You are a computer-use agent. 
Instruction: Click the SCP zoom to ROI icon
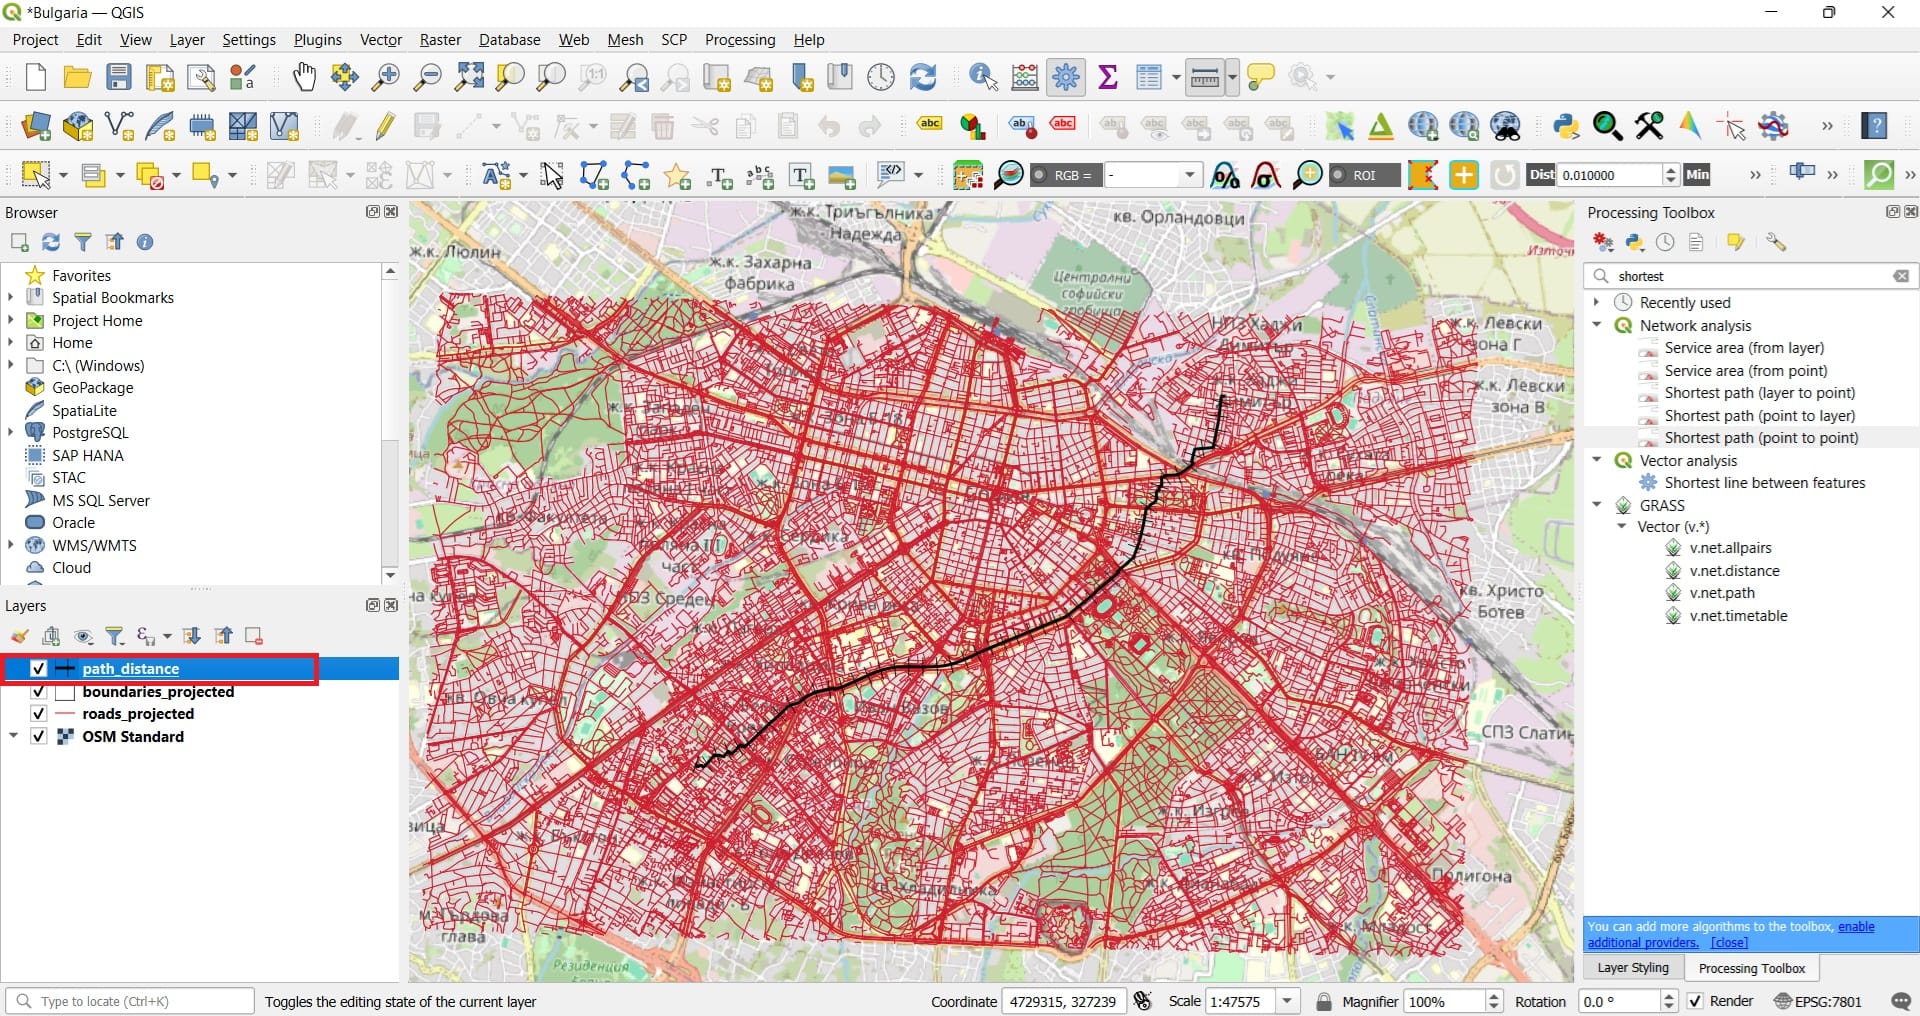pyautogui.click(x=1307, y=175)
